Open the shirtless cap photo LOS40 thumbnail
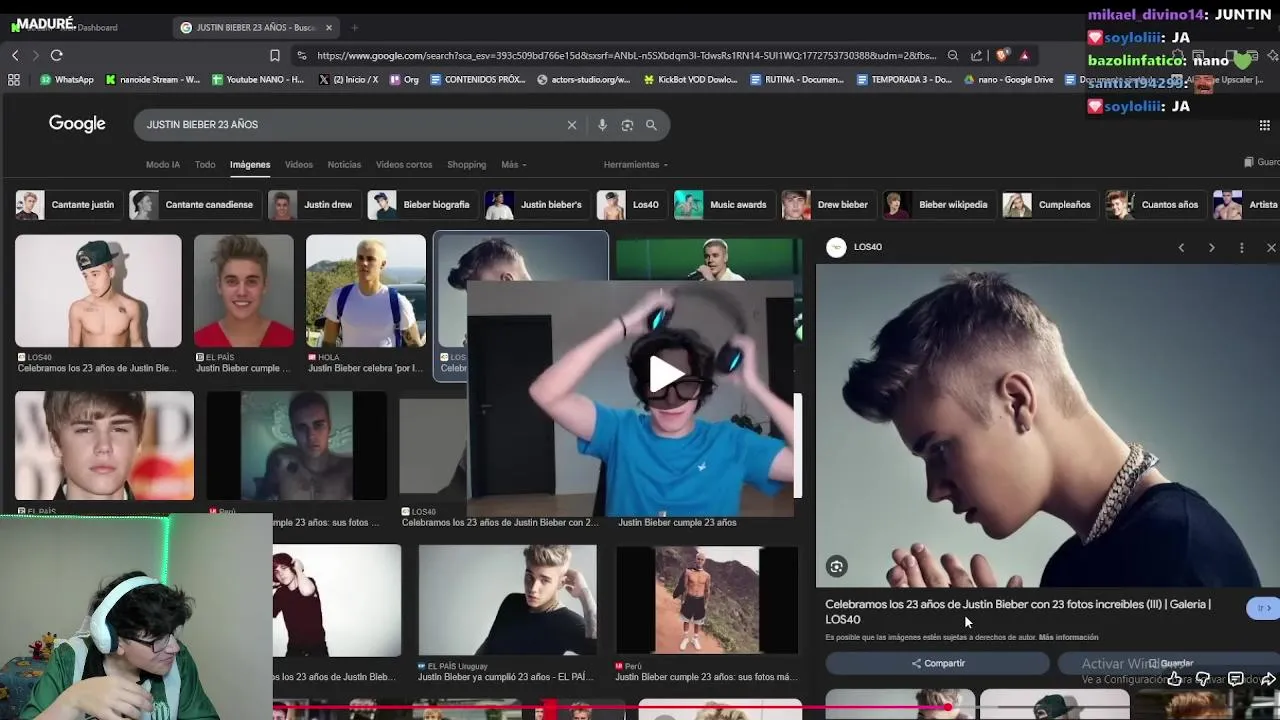Image resolution: width=1280 pixels, height=720 pixels. pos(98,291)
